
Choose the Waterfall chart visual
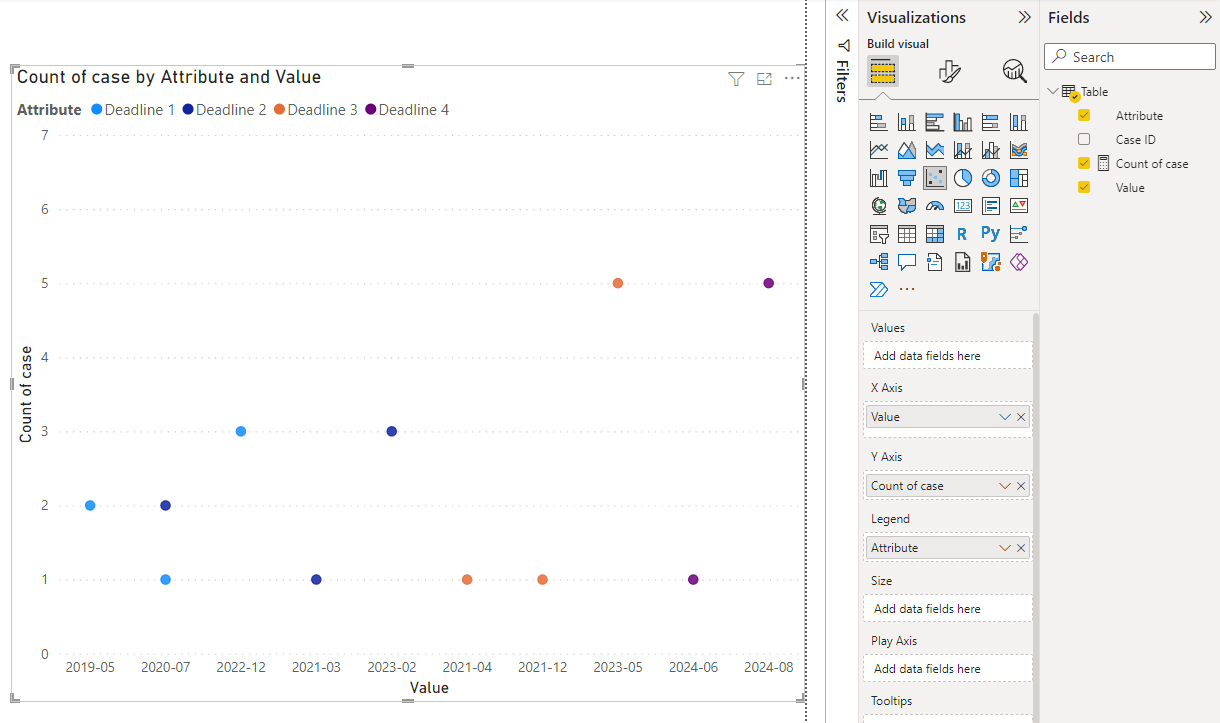click(879, 178)
